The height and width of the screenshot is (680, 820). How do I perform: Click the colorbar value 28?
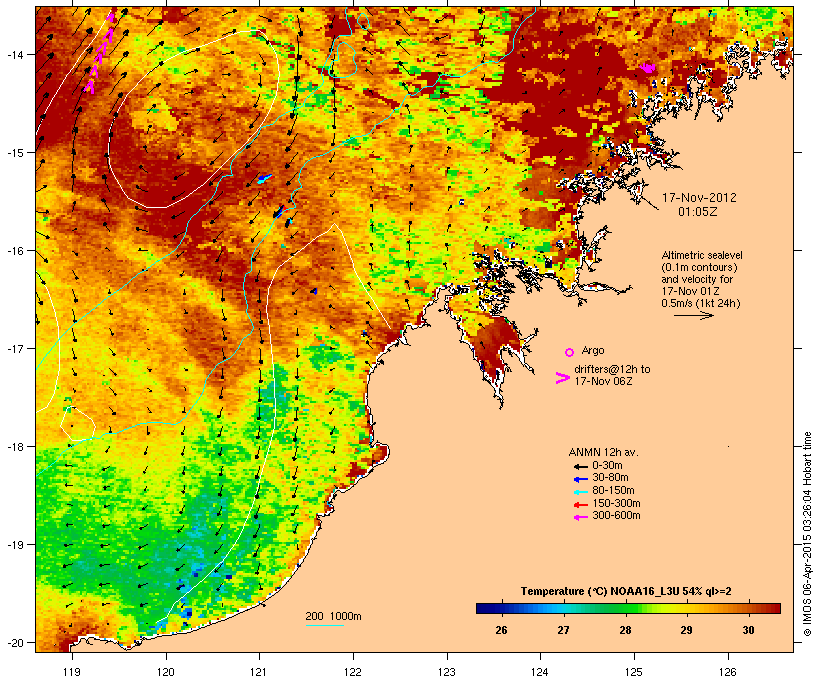pos(625,630)
